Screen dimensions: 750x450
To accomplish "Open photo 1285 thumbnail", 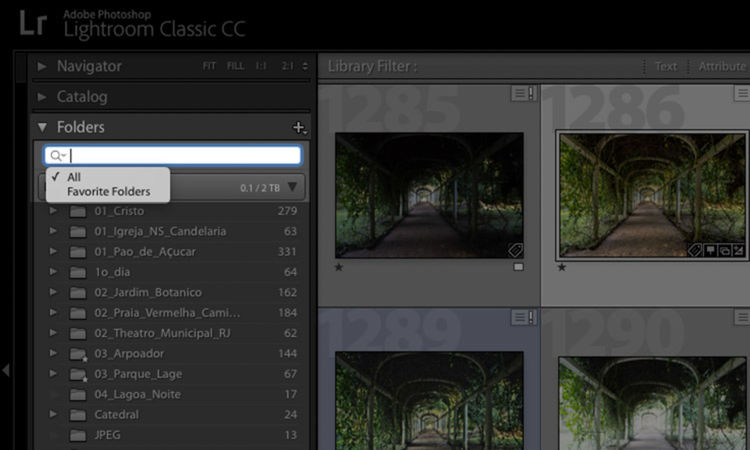I will pos(429,196).
